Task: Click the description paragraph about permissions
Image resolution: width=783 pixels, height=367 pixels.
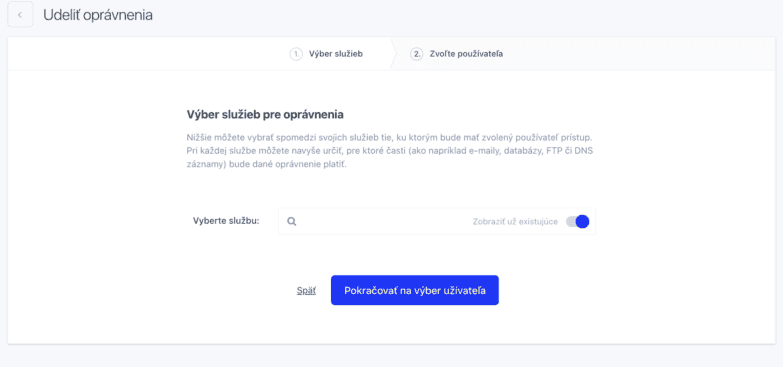Action: coord(390,151)
